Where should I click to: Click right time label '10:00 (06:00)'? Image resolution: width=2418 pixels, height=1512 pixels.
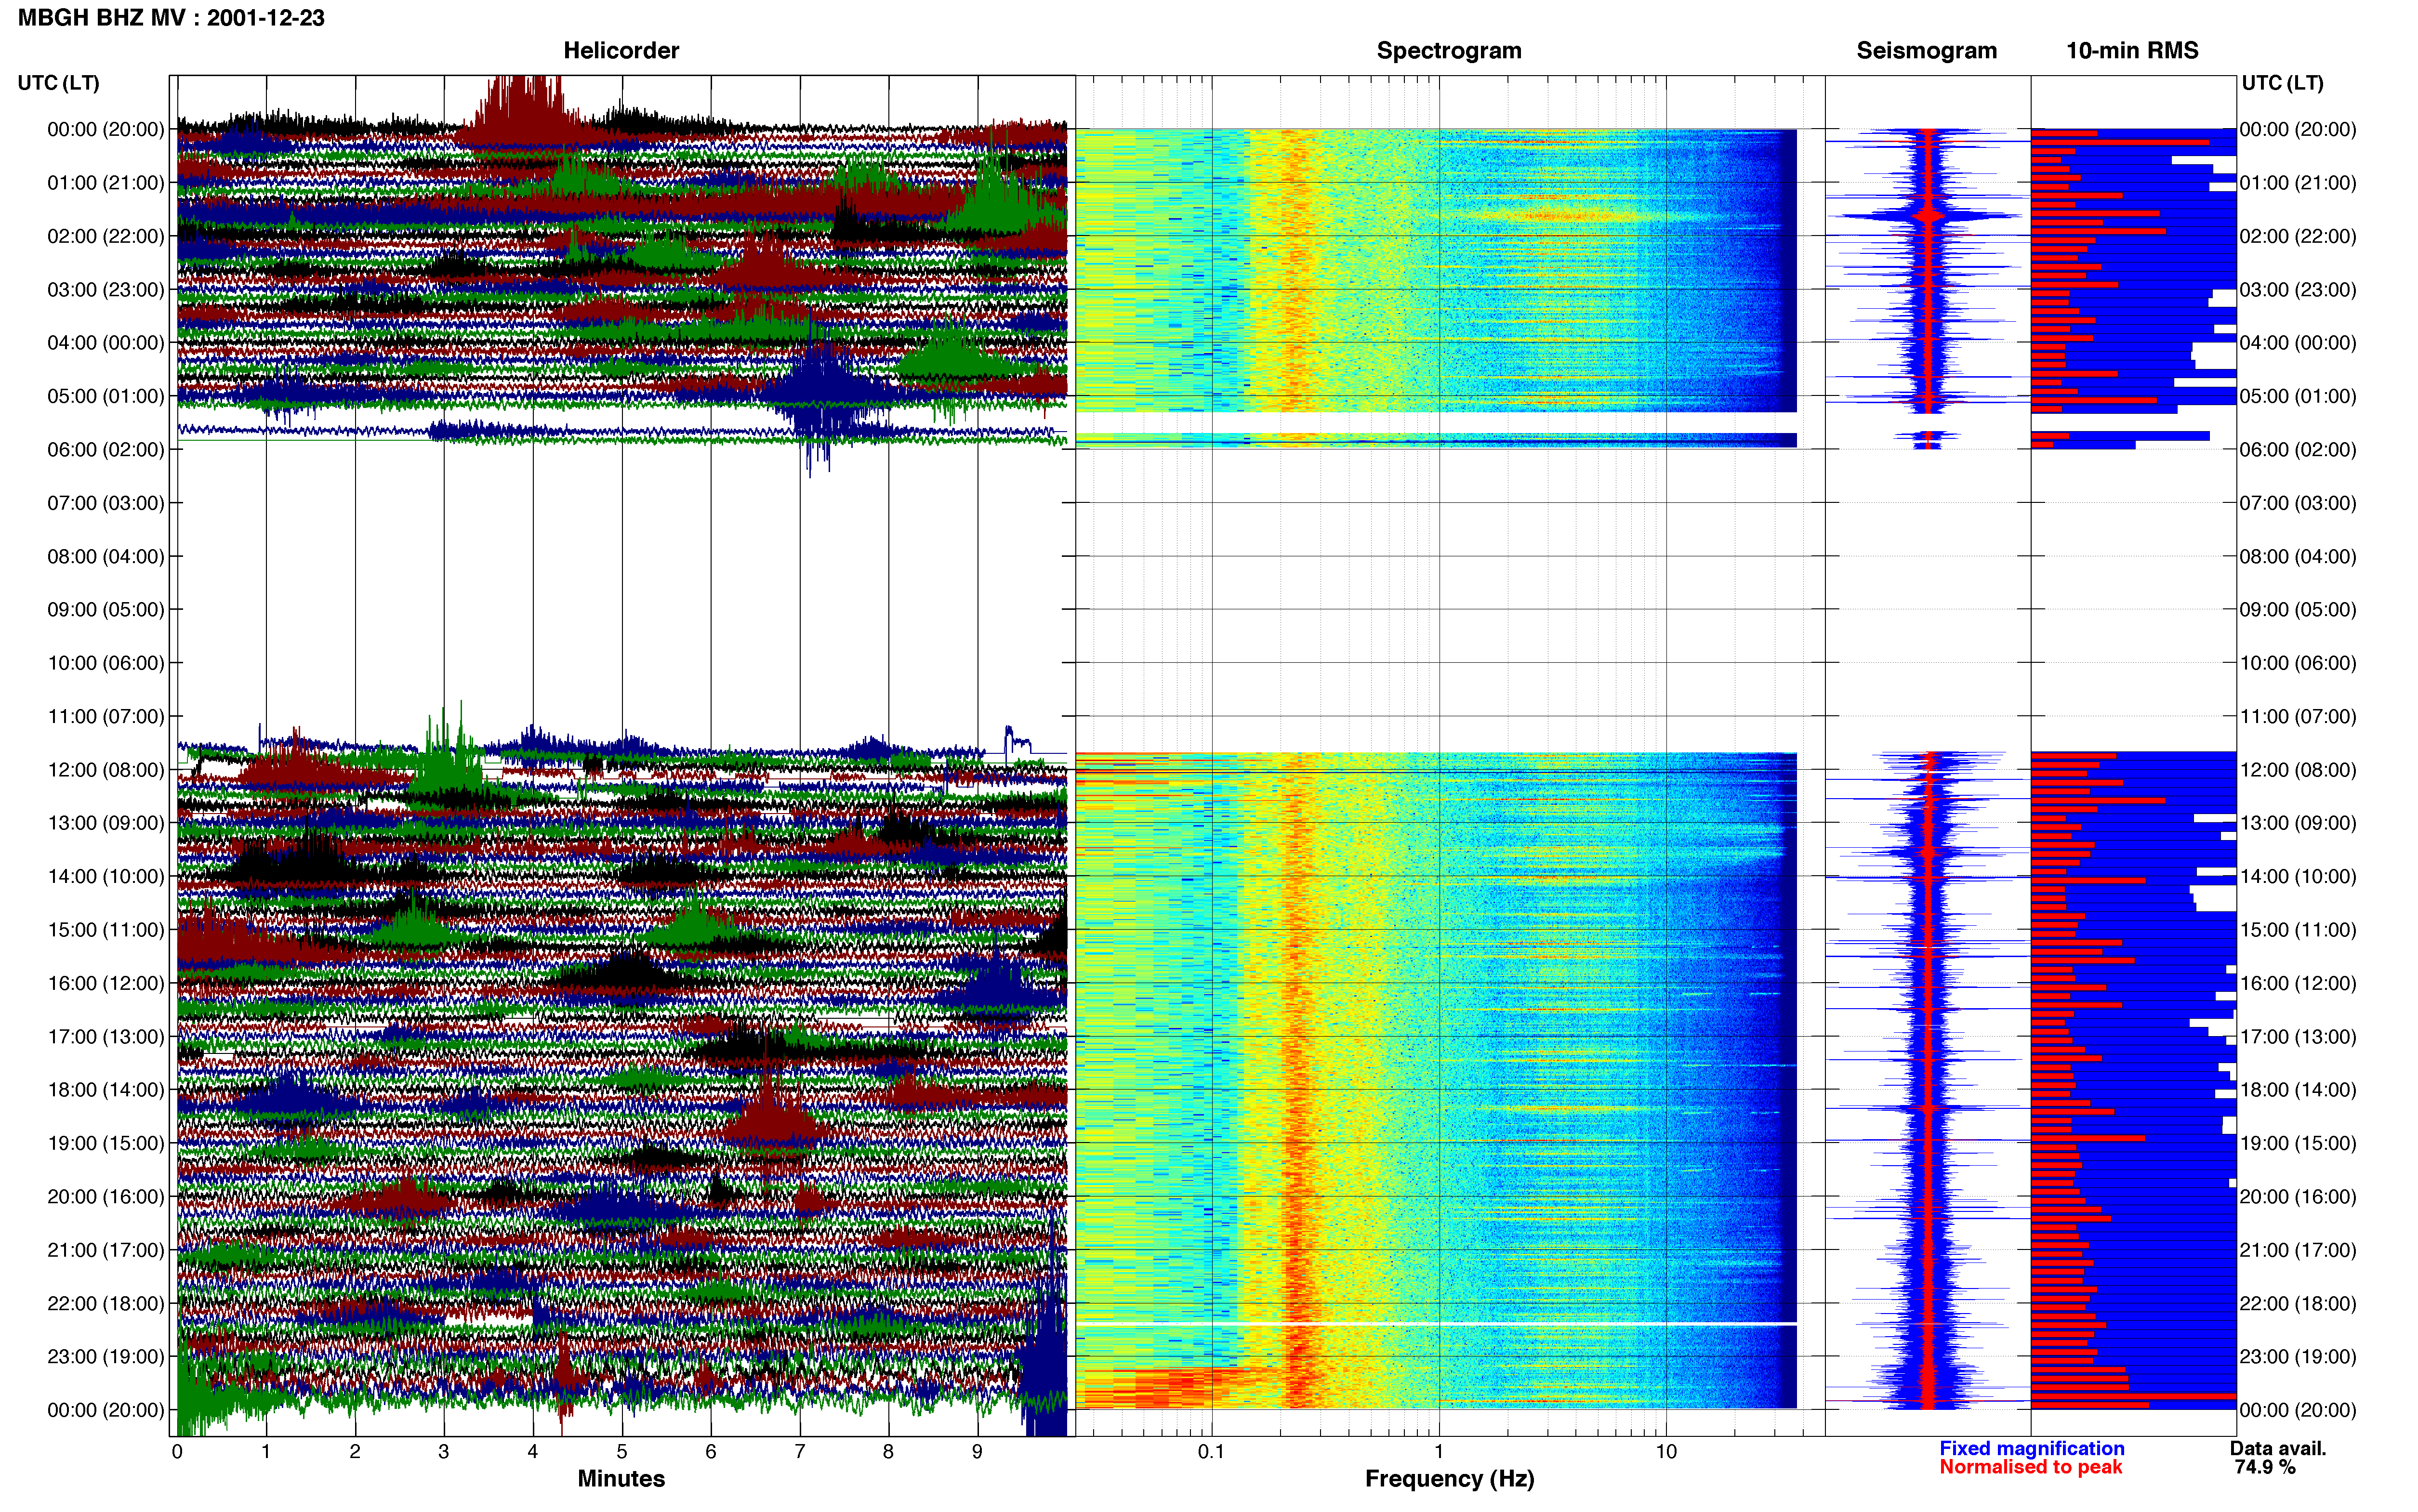[x=2298, y=662]
